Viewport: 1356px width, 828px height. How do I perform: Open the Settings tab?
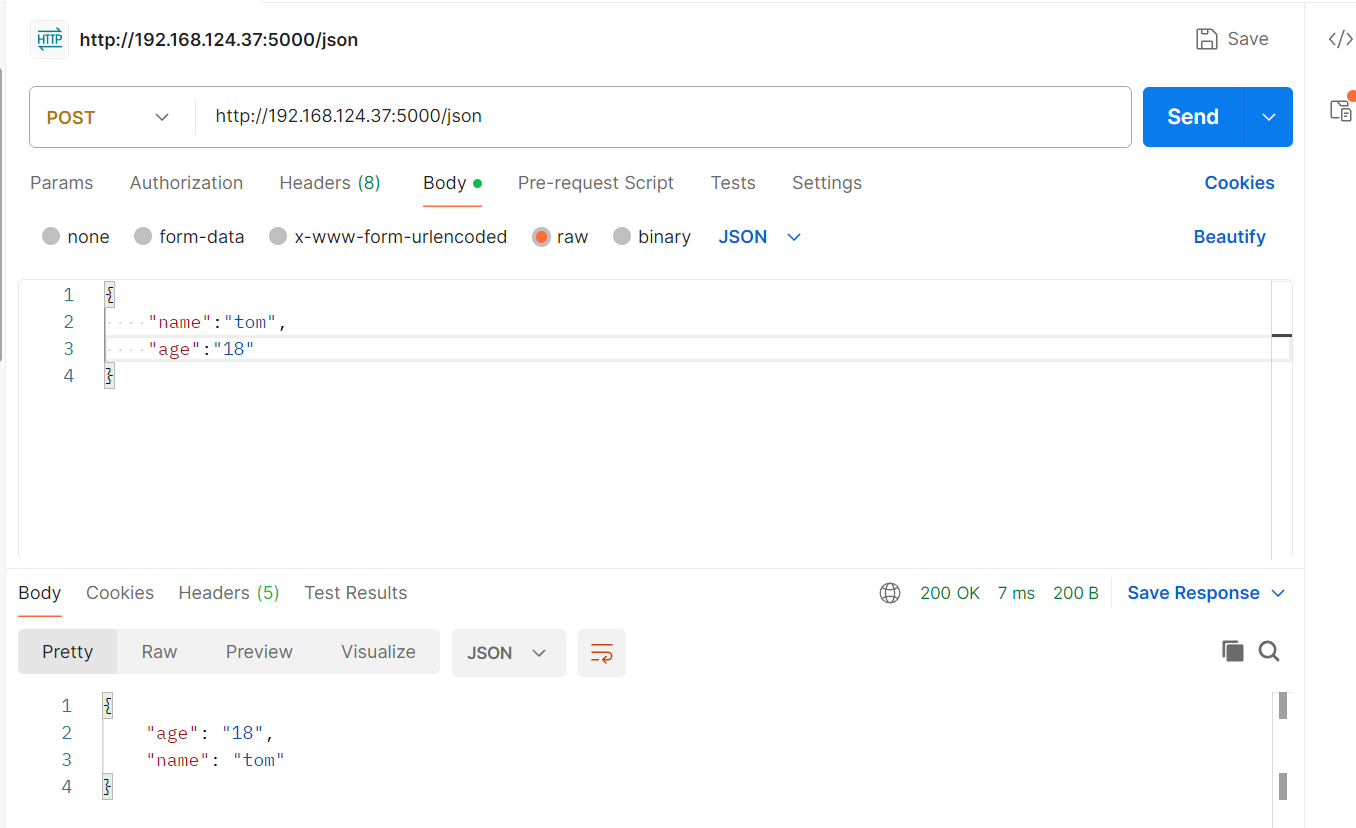pos(827,183)
